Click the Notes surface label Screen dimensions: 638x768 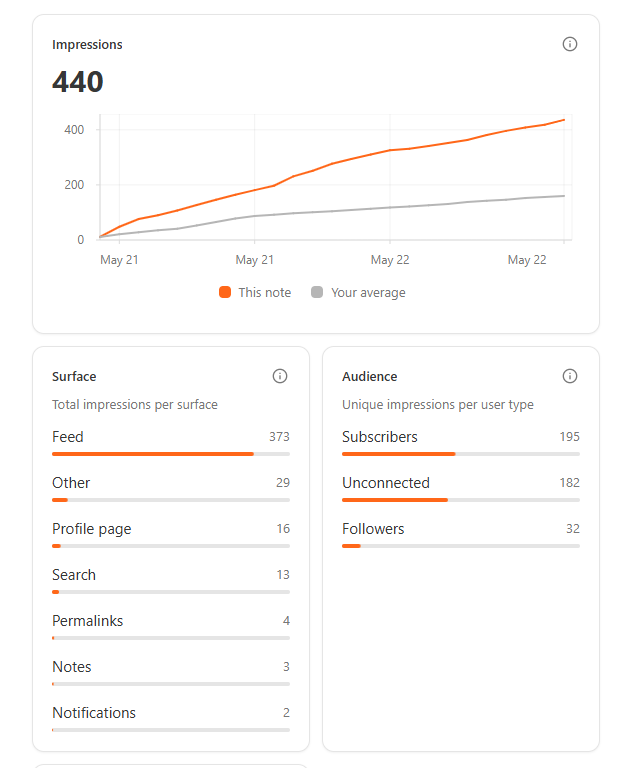tap(71, 667)
